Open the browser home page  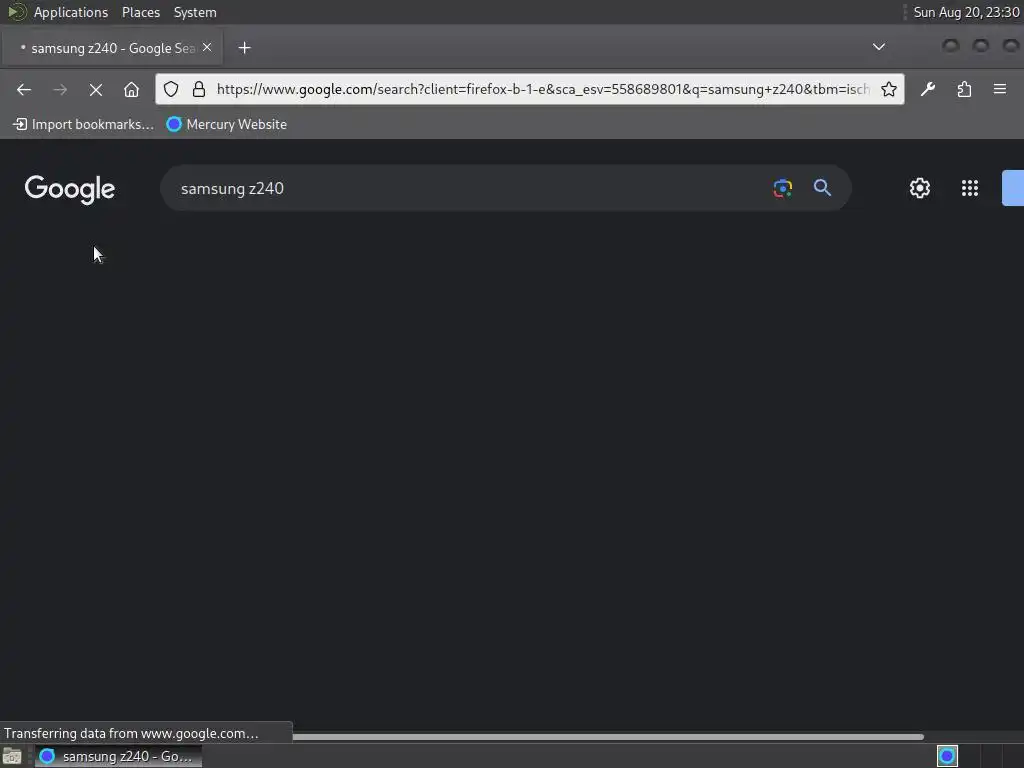(x=131, y=89)
